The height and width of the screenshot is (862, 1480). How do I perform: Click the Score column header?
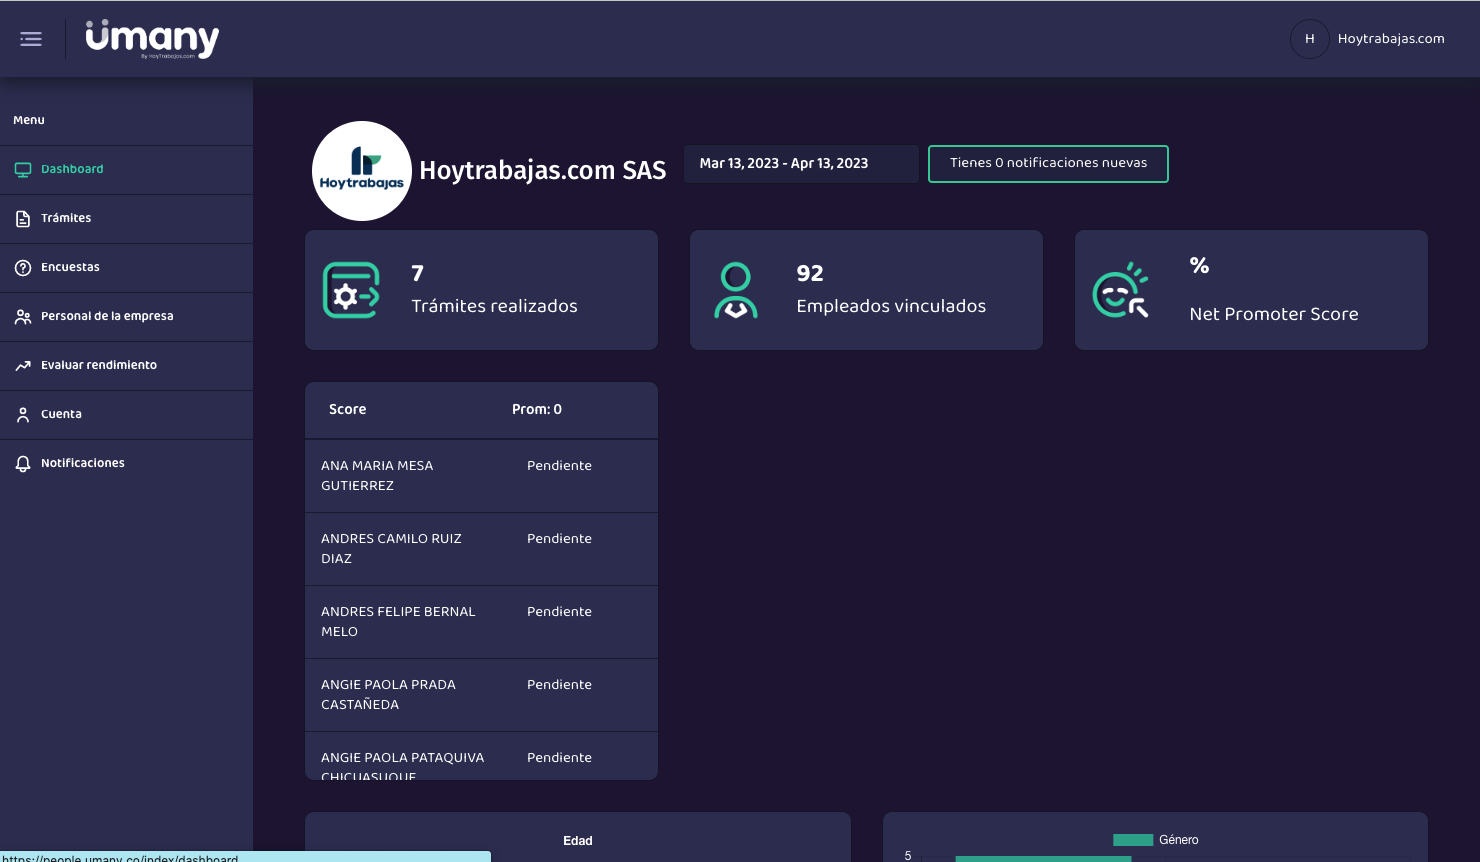coord(347,410)
